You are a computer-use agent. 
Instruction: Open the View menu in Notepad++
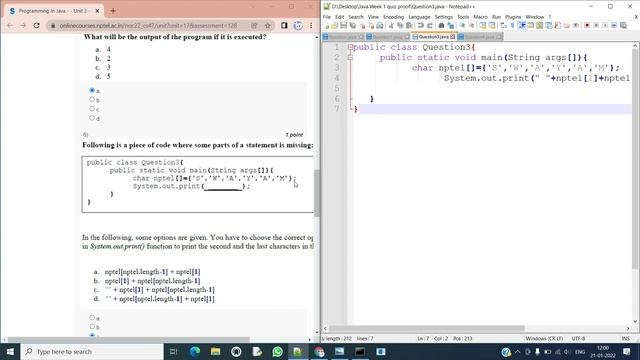[x=373, y=17]
